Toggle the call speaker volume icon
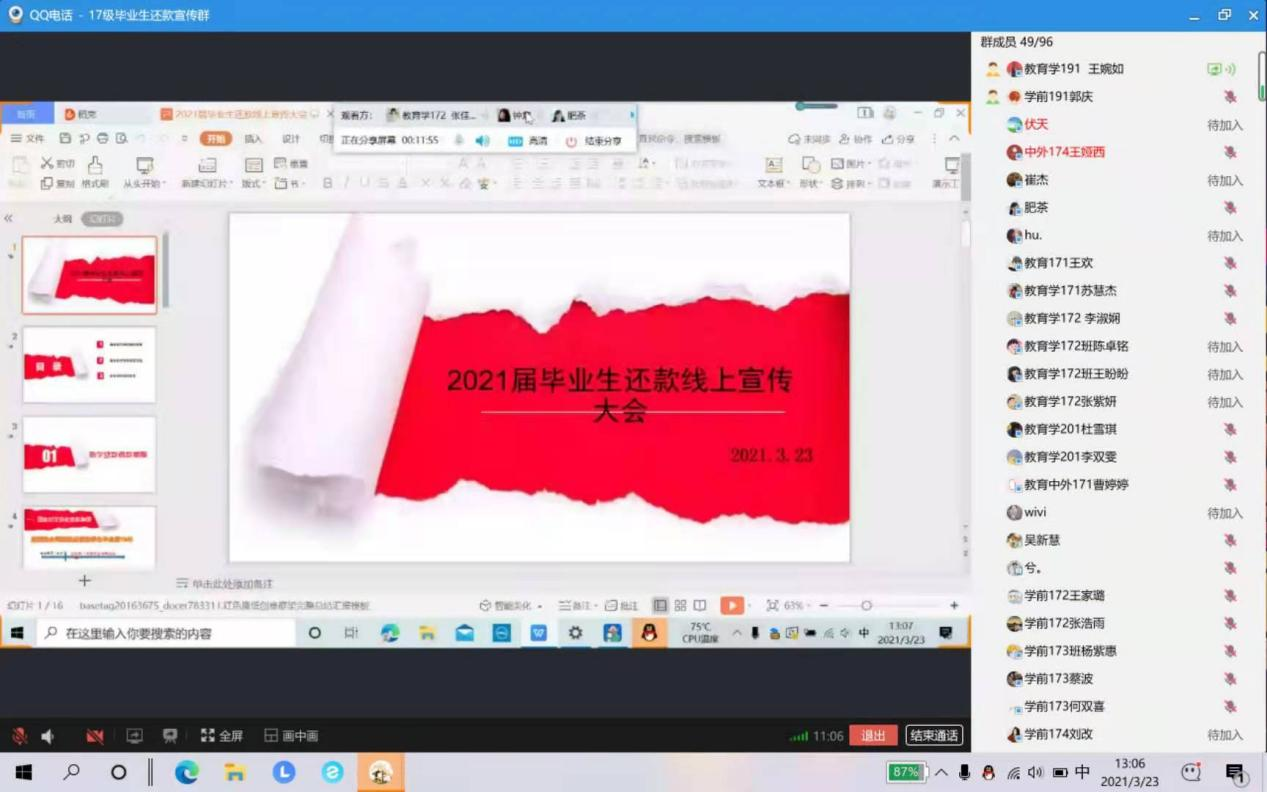 pos(48,736)
